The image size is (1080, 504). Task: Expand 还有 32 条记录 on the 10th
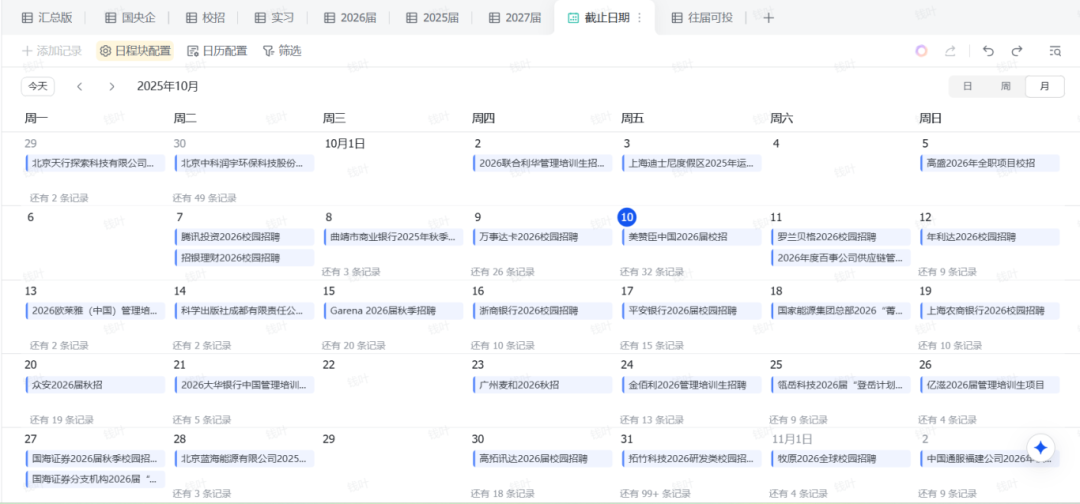(652, 271)
